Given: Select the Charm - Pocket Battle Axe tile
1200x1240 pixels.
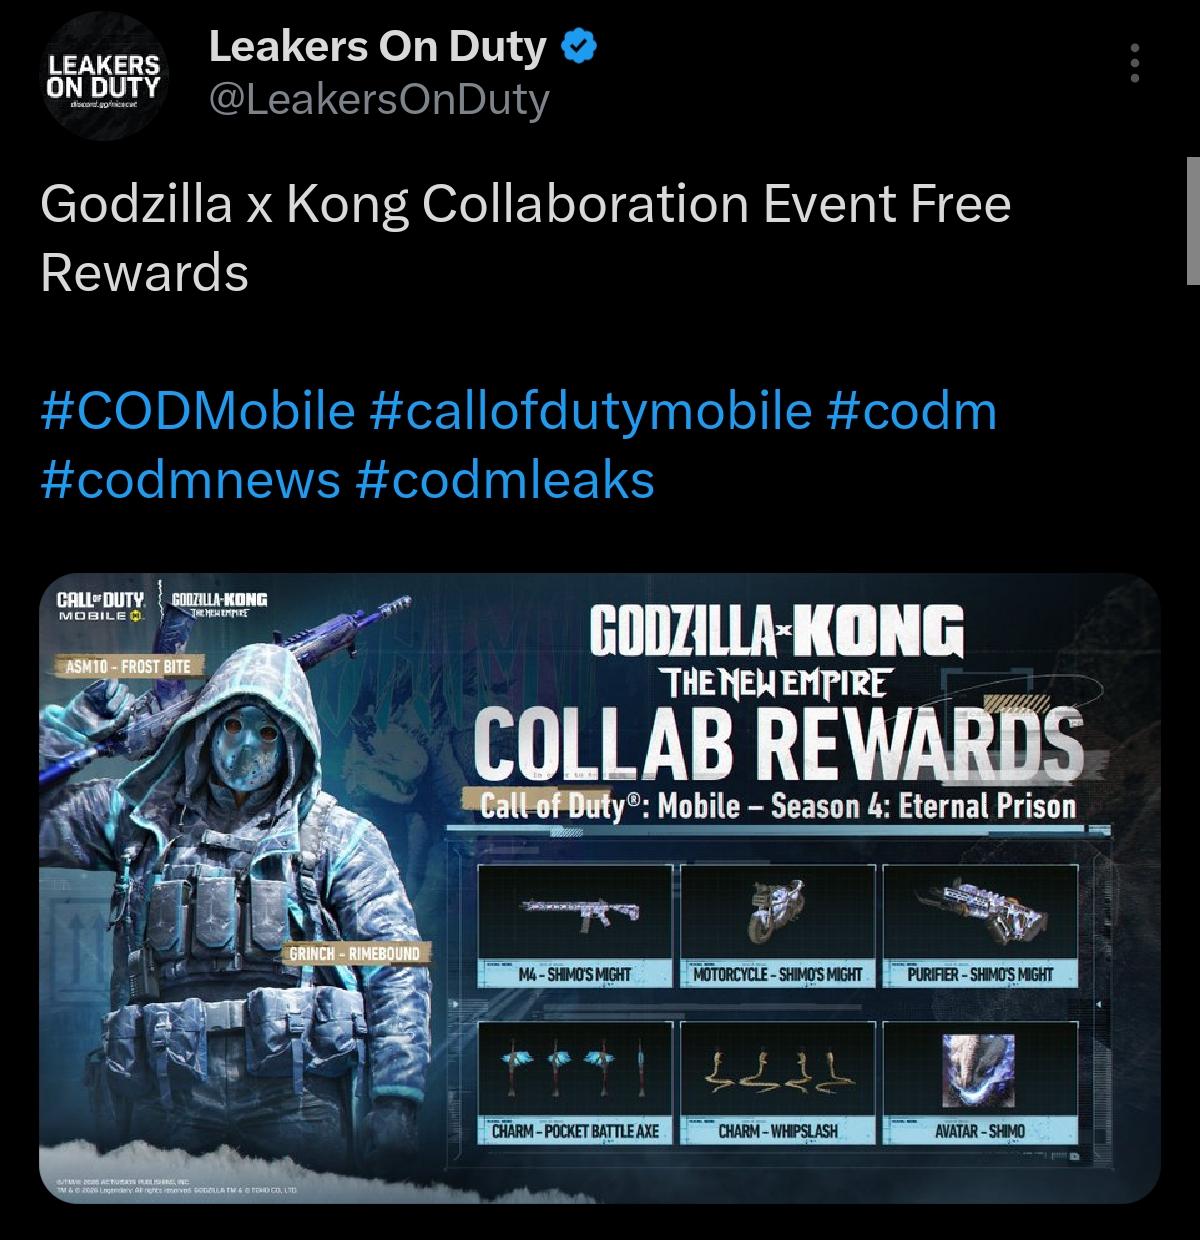Looking at the screenshot, I should click(x=576, y=1082).
